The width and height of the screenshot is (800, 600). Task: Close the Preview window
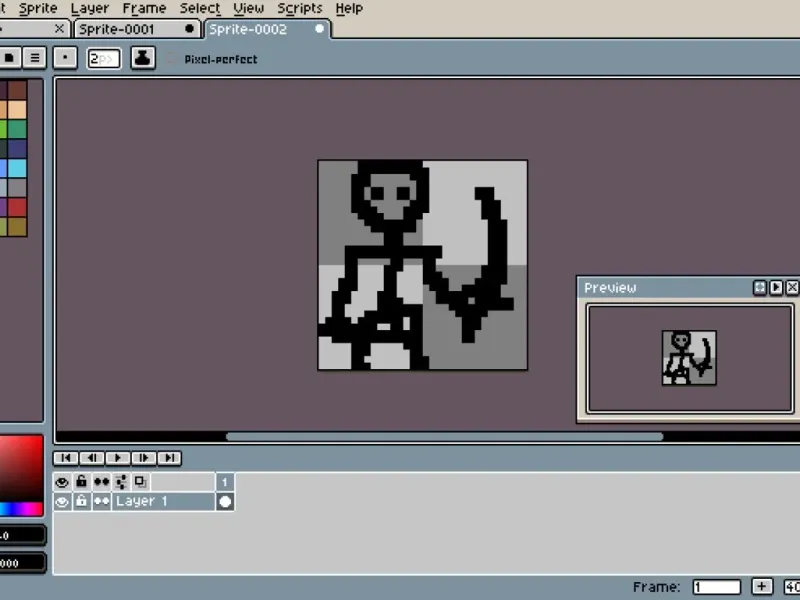[792, 288]
